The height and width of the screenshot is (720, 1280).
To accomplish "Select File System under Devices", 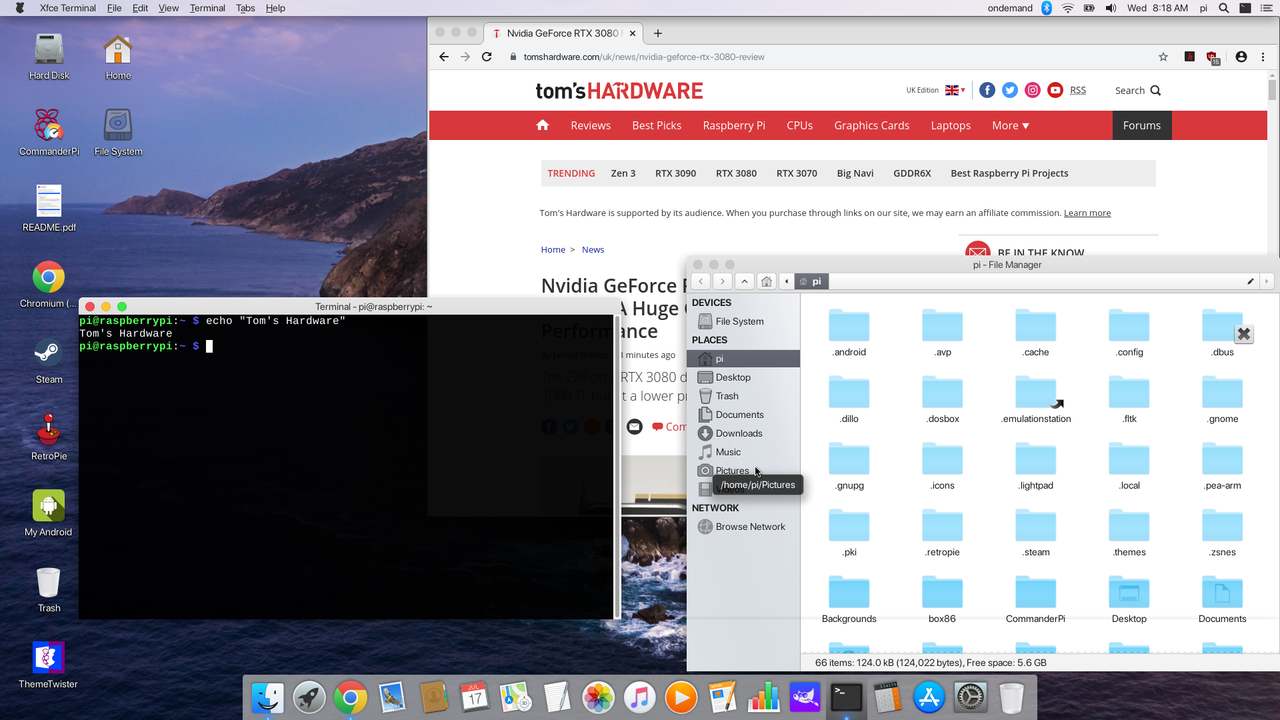I will pos(738,321).
